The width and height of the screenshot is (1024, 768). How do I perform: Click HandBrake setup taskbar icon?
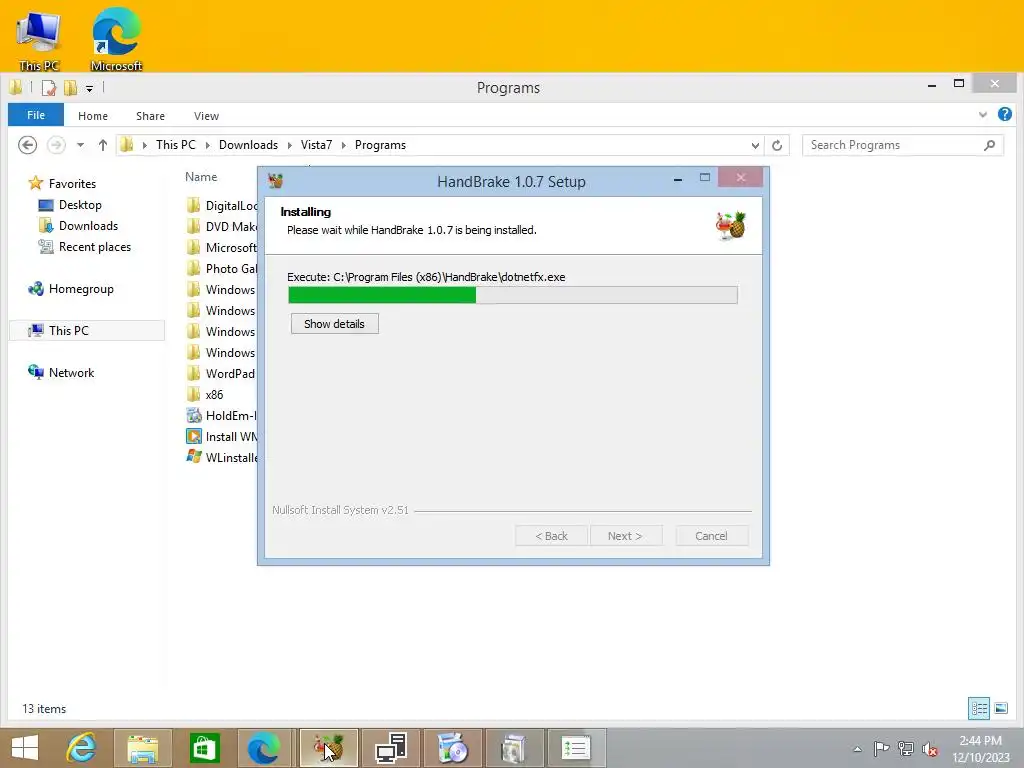(x=328, y=748)
